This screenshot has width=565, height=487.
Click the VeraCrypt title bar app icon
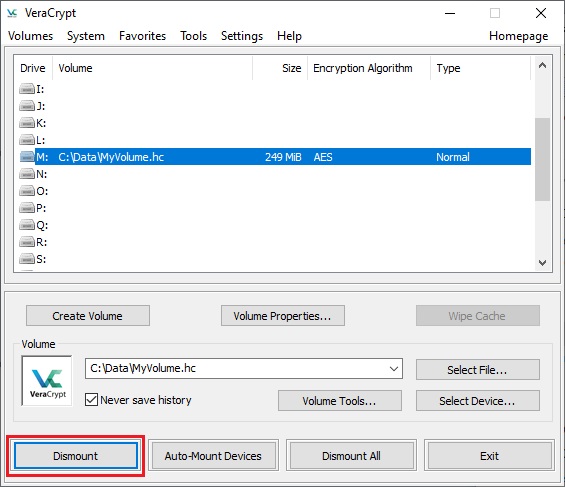[x=12, y=13]
